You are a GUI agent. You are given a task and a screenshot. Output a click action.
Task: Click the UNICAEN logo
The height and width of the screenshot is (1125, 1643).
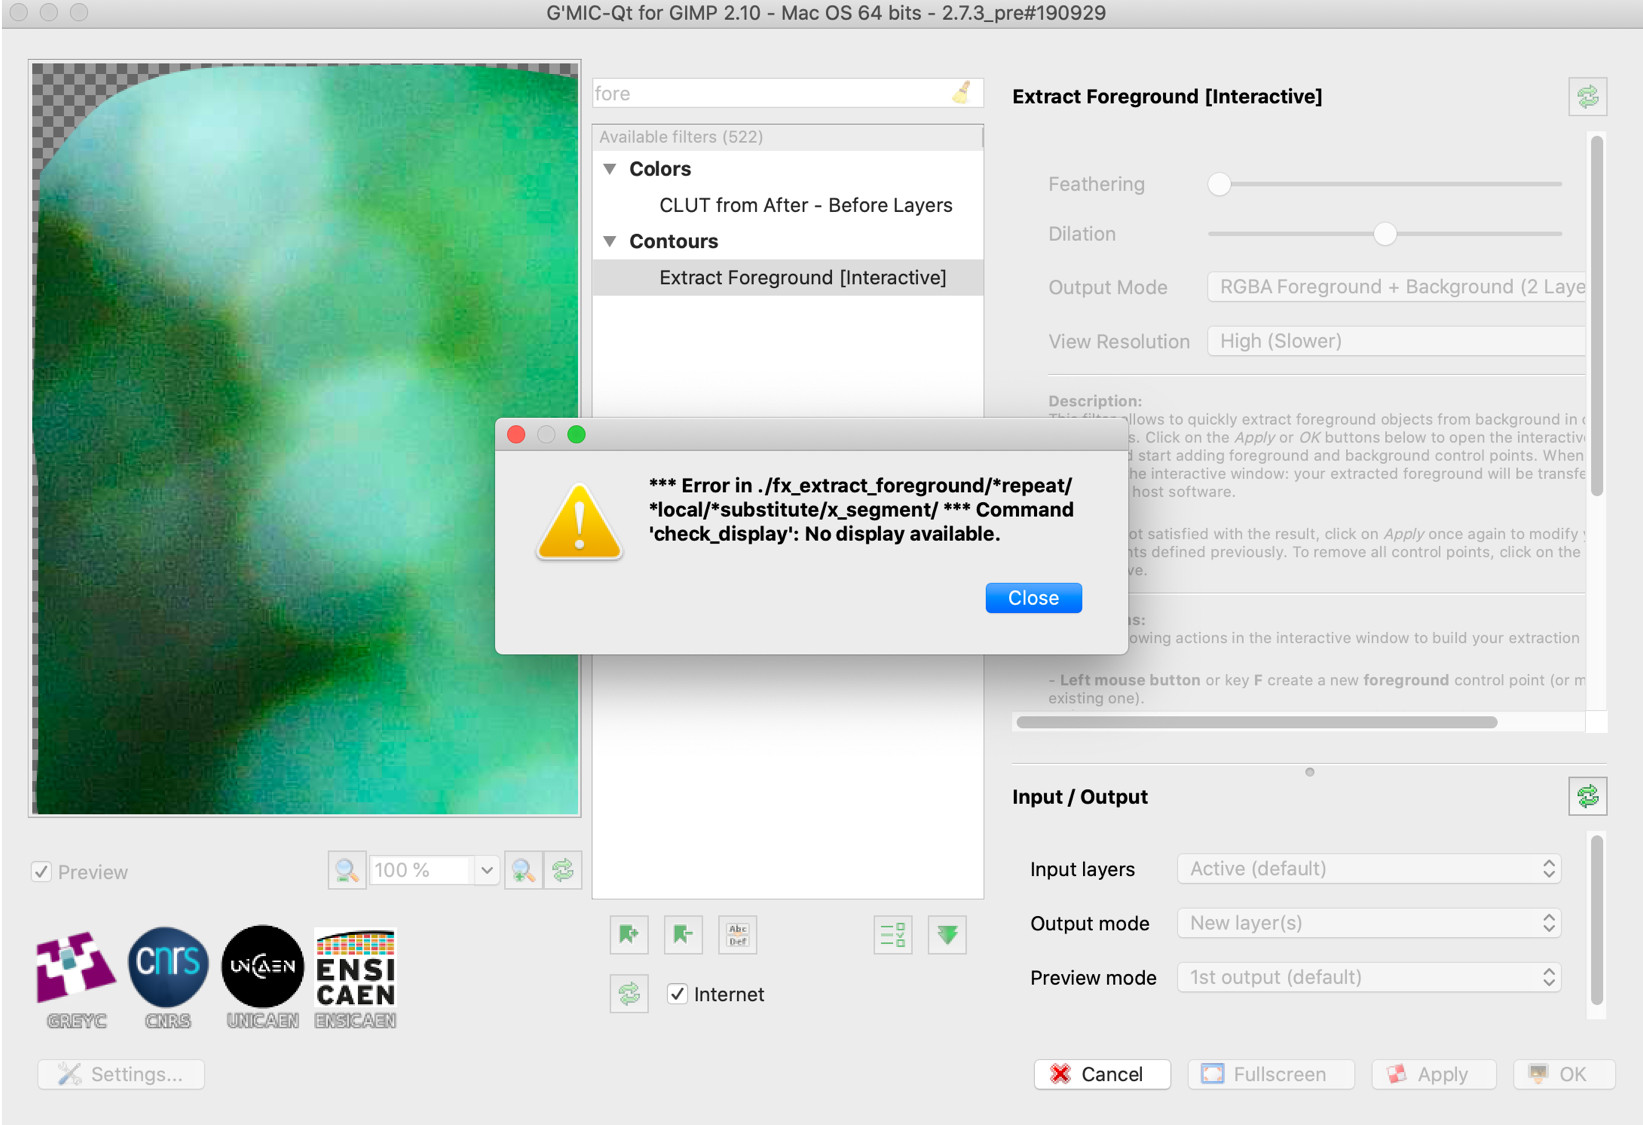point(262,977)
